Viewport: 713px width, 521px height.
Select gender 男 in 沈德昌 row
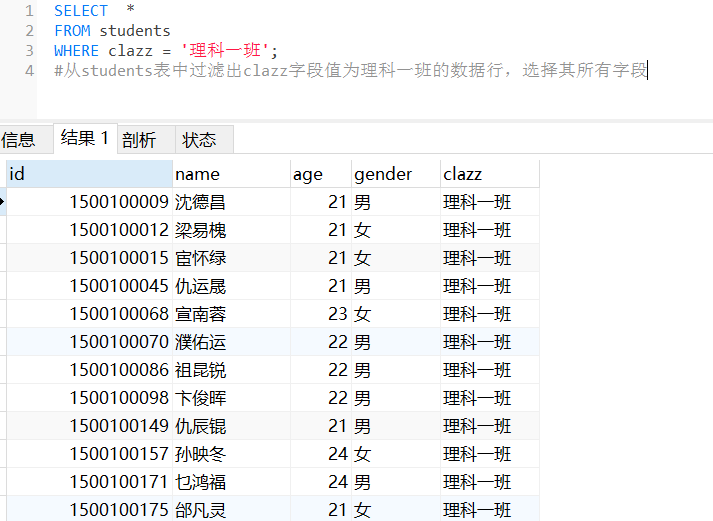[396, 202]
